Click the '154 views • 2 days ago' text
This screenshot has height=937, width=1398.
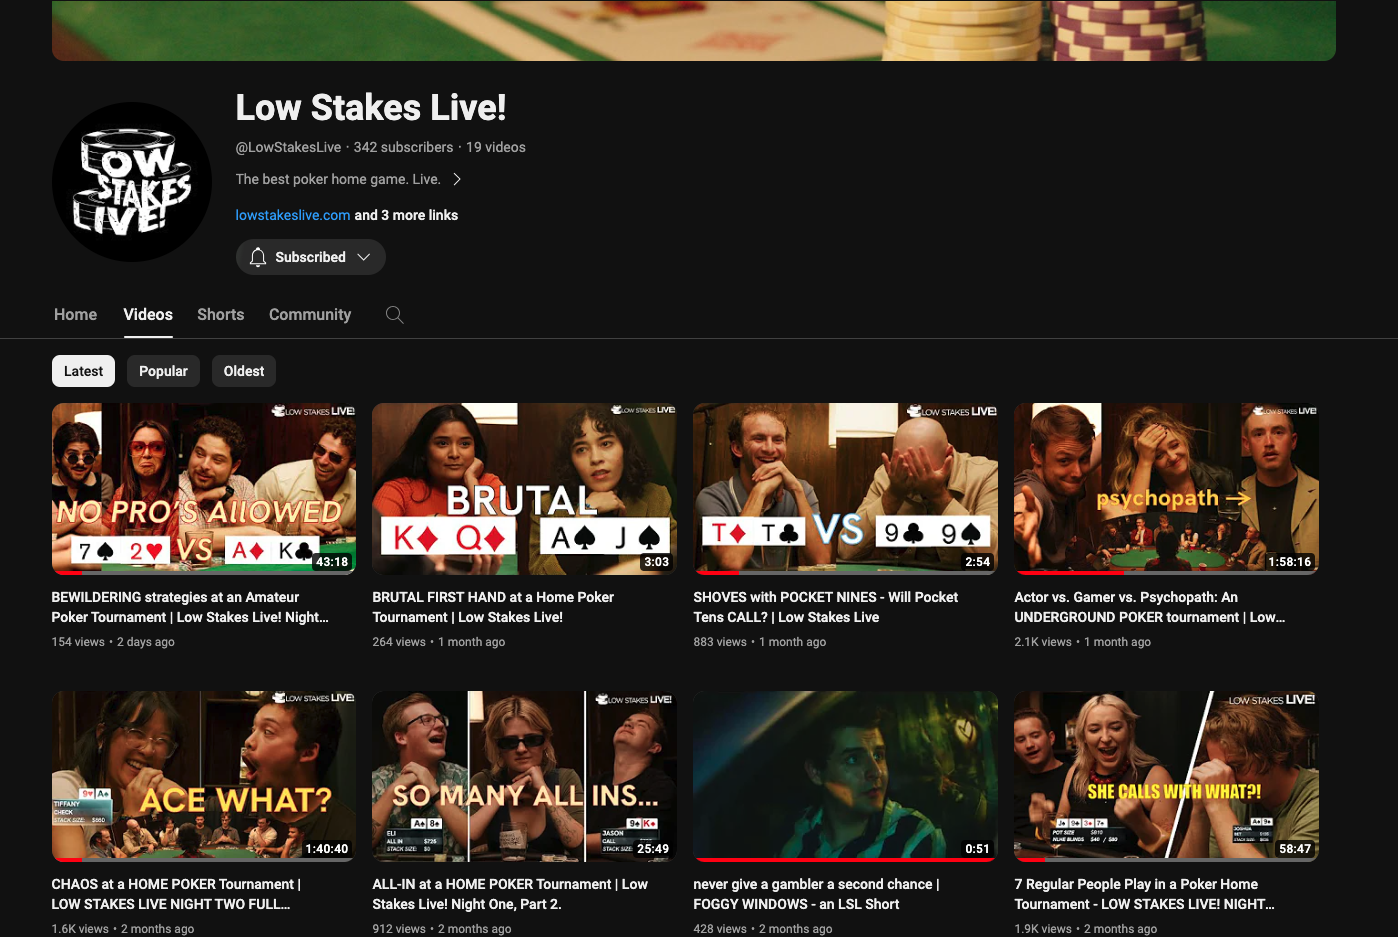pos(113,642)
